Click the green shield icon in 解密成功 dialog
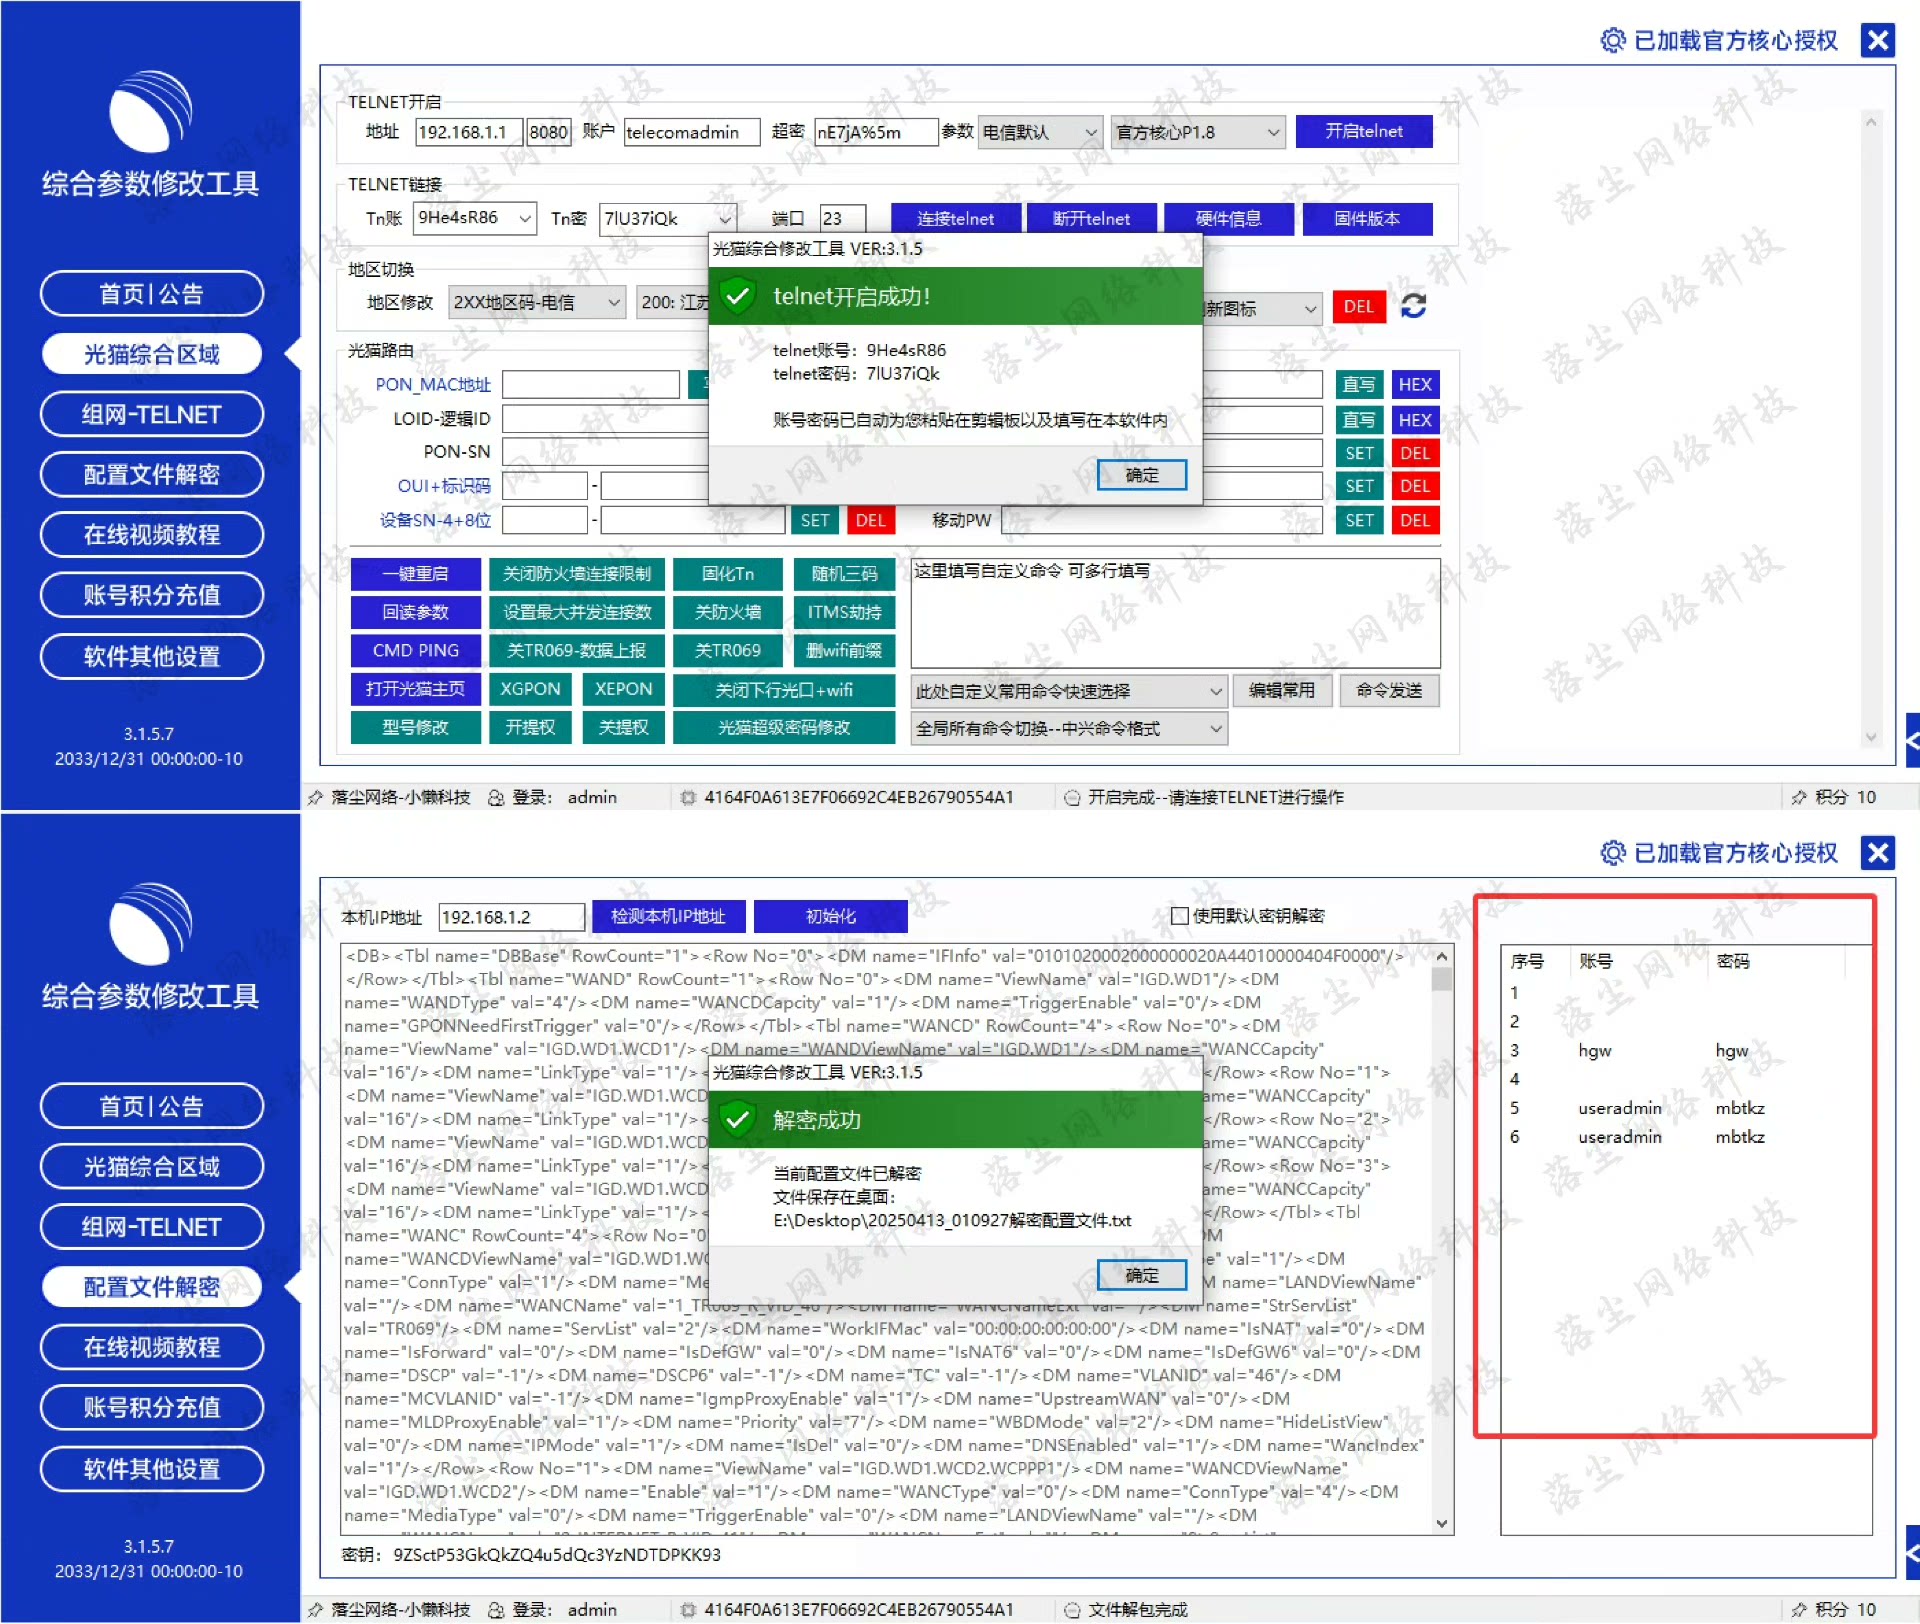The width and height of the screenshot is (1920, 1624). pyautogui.click(x=738, y=1119)
